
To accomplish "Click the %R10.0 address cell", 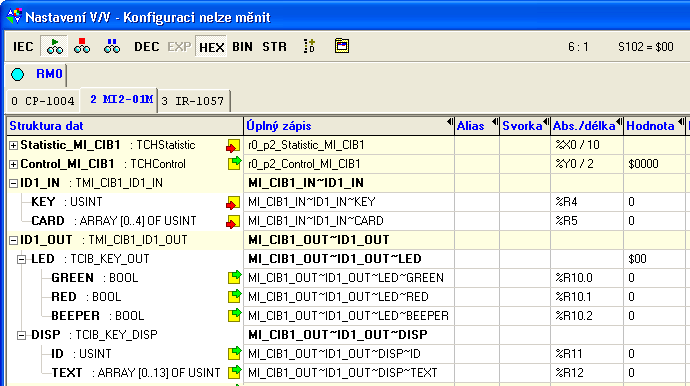I will coord(587,278).
